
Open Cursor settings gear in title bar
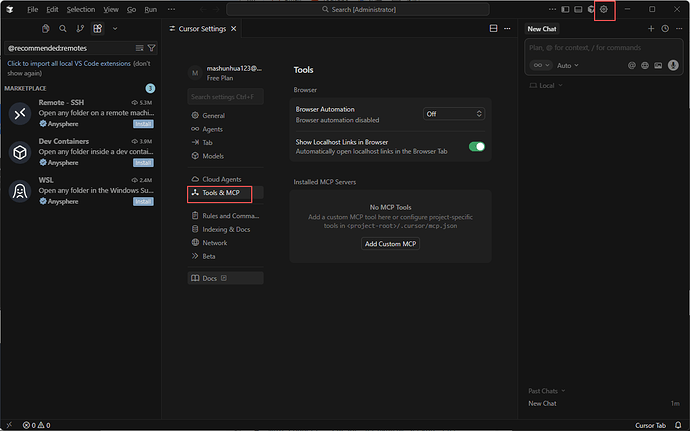click(604, 10)
